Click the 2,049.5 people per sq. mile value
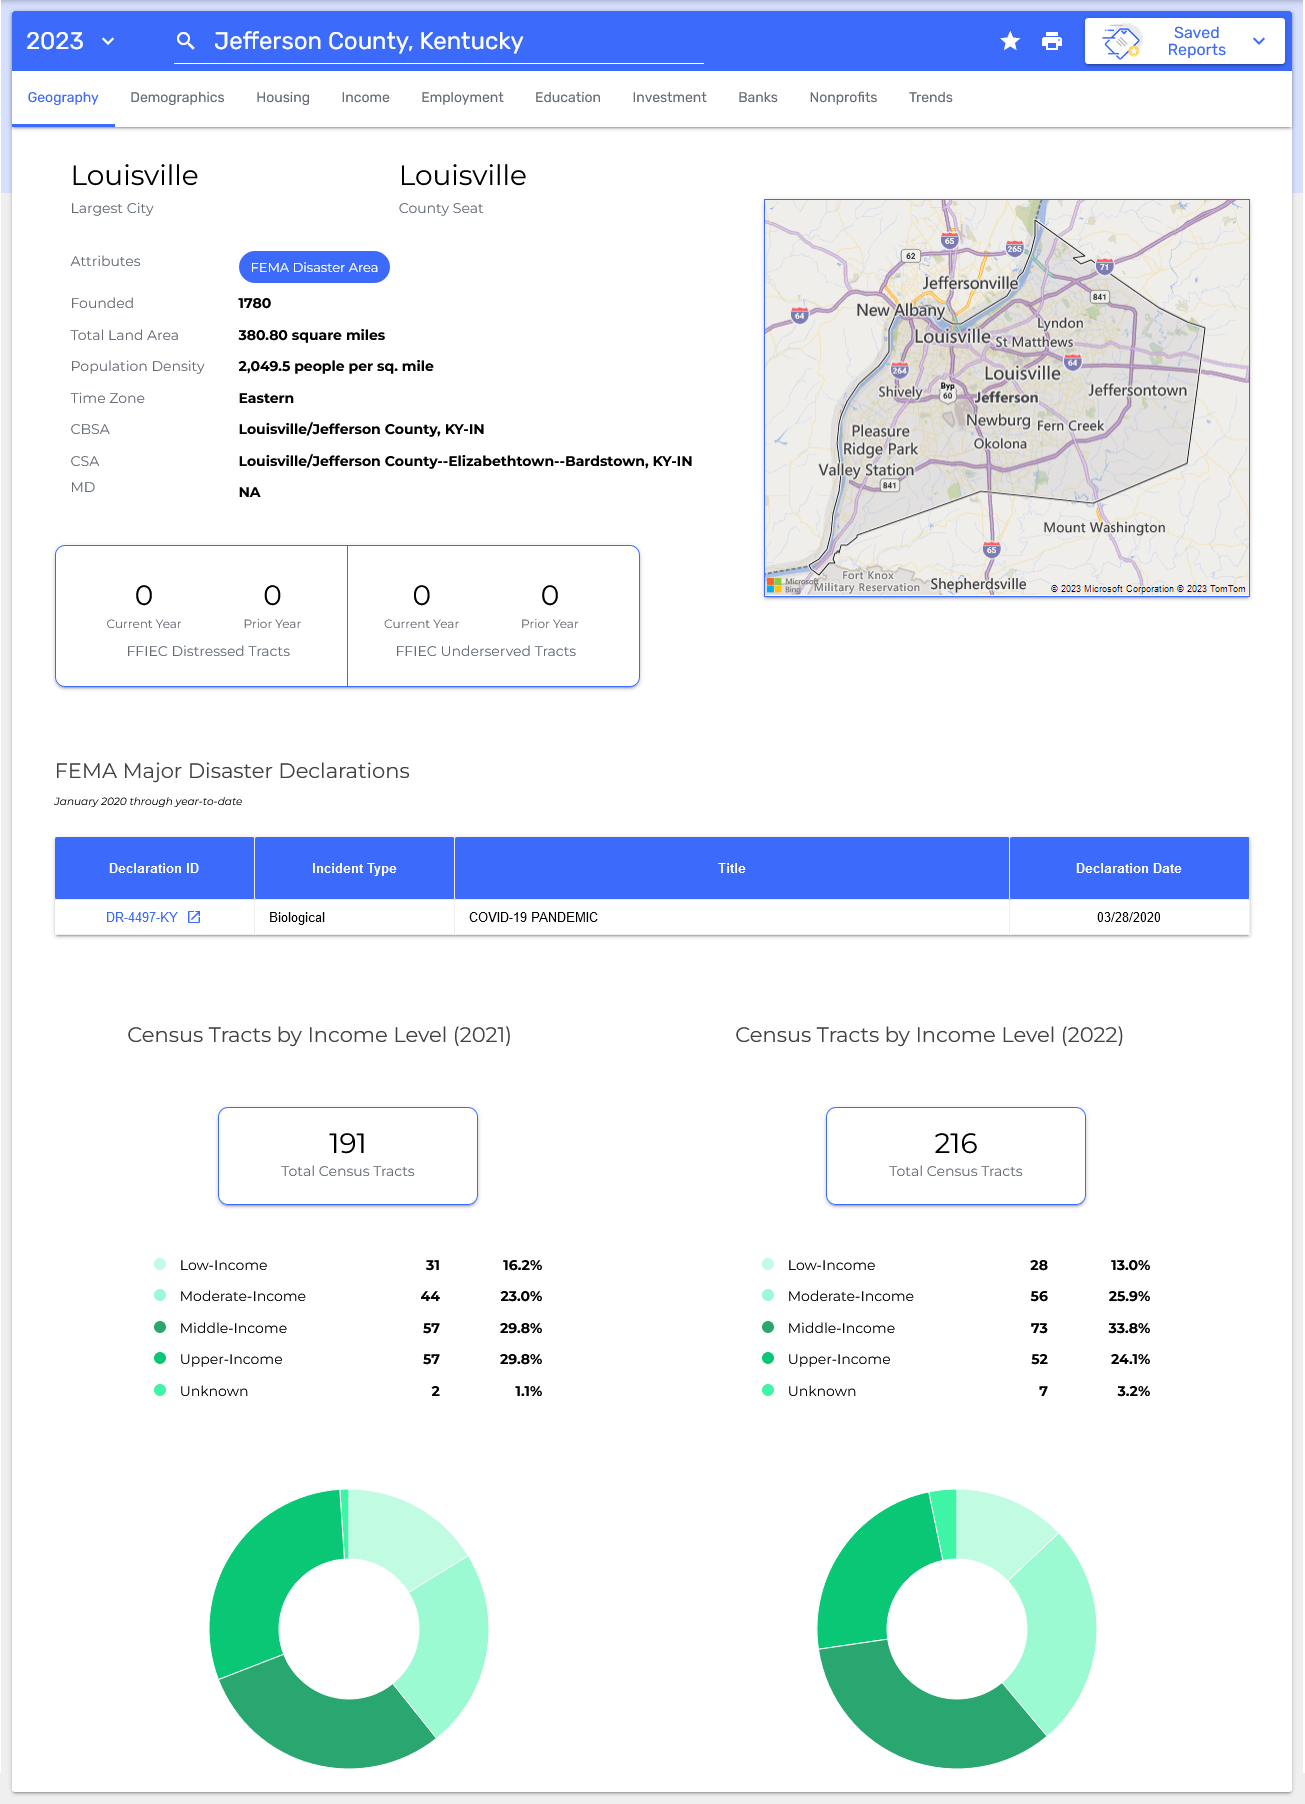 coord(336,366)
